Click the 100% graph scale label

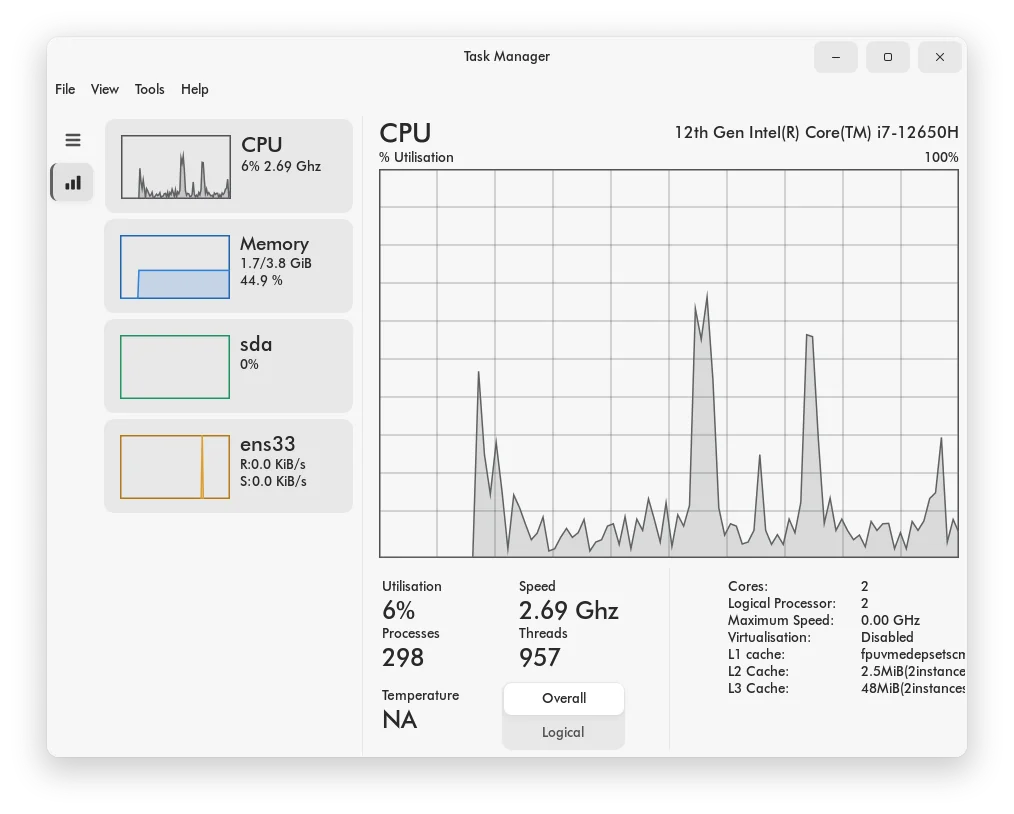pos(942,157)
